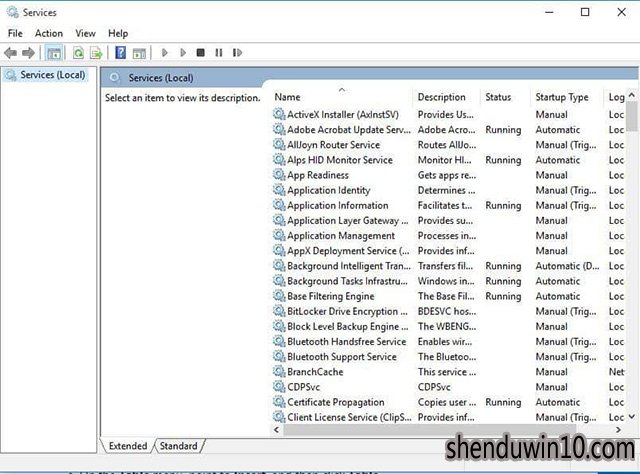Select the Application Information service
The image size is (640, 474).
(448, 205)
